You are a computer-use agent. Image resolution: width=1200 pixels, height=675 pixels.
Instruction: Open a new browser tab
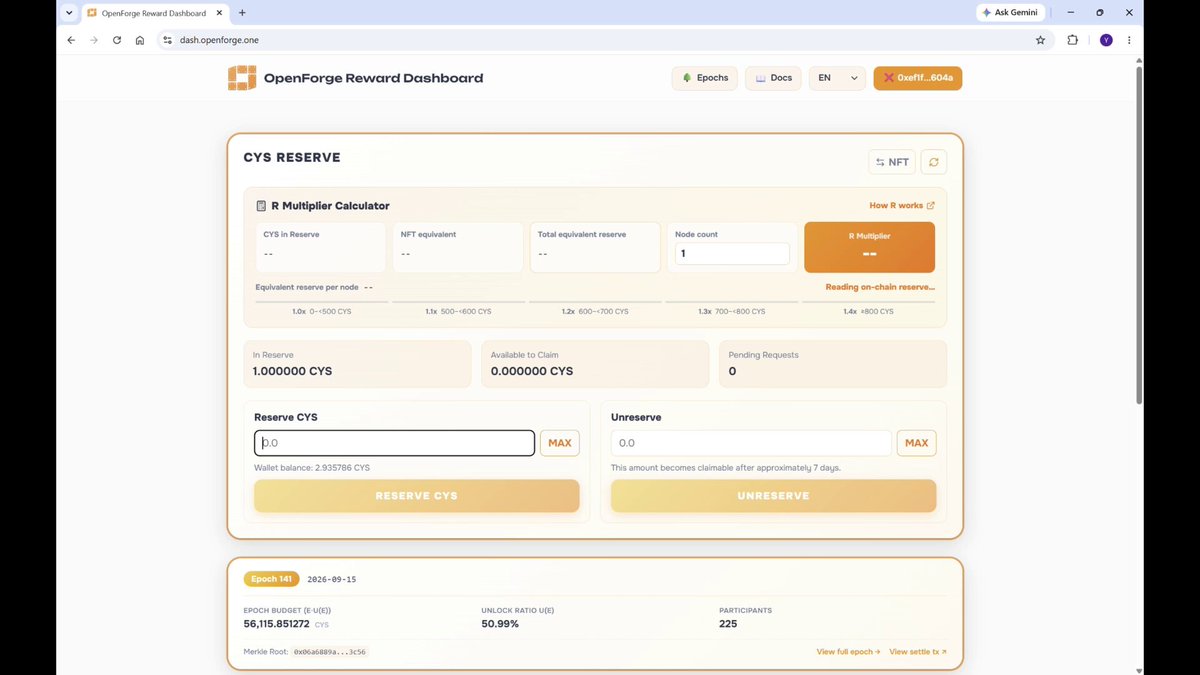point(242,13)
